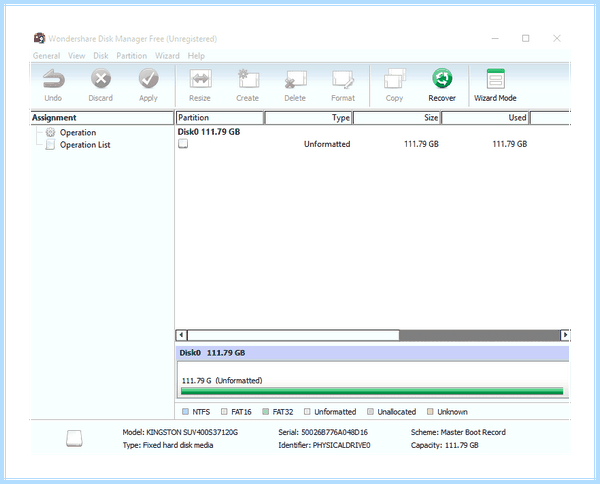Sort by the Size column header
Image resolution: width=600 pixels, height=484 pixels.
click(397, 117)
